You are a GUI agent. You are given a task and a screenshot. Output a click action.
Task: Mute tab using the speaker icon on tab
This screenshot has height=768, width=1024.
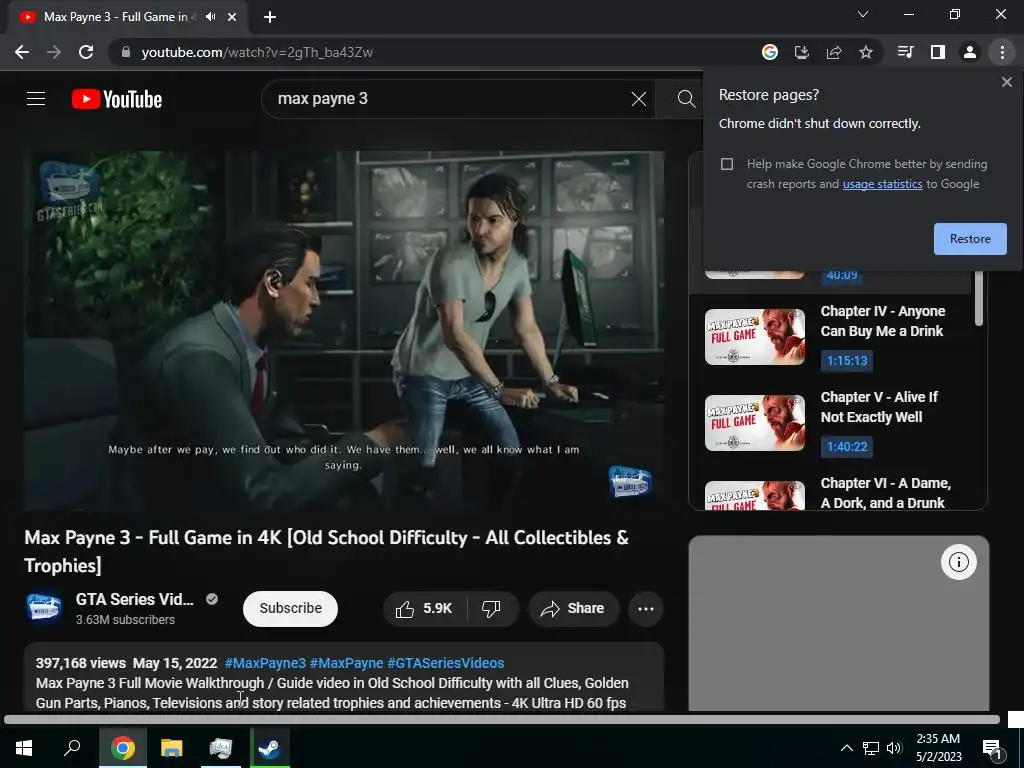point(210,17)
